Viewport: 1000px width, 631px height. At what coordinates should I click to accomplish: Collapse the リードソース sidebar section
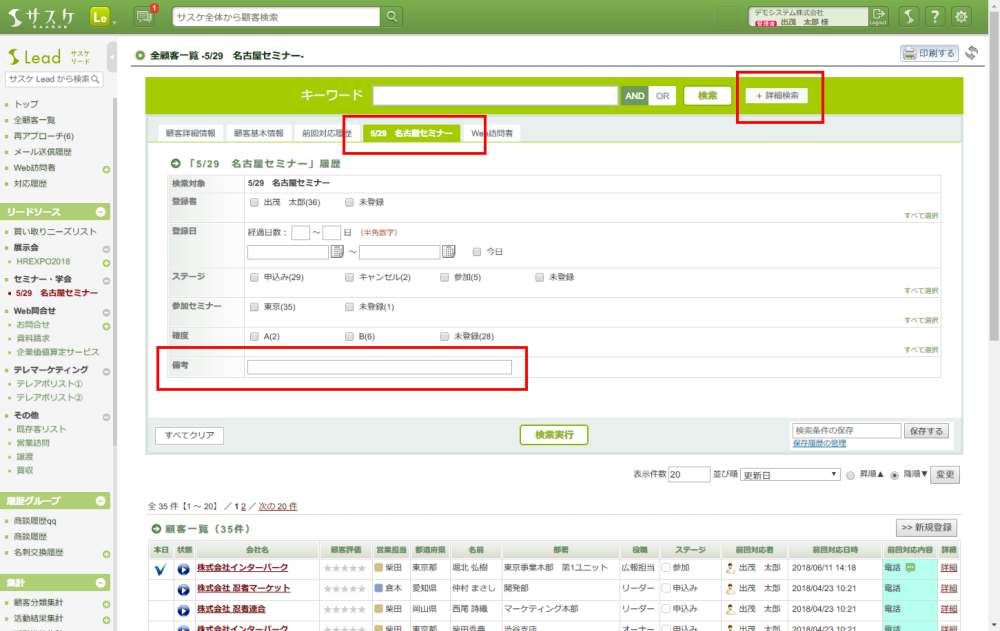tap(101, 212)
